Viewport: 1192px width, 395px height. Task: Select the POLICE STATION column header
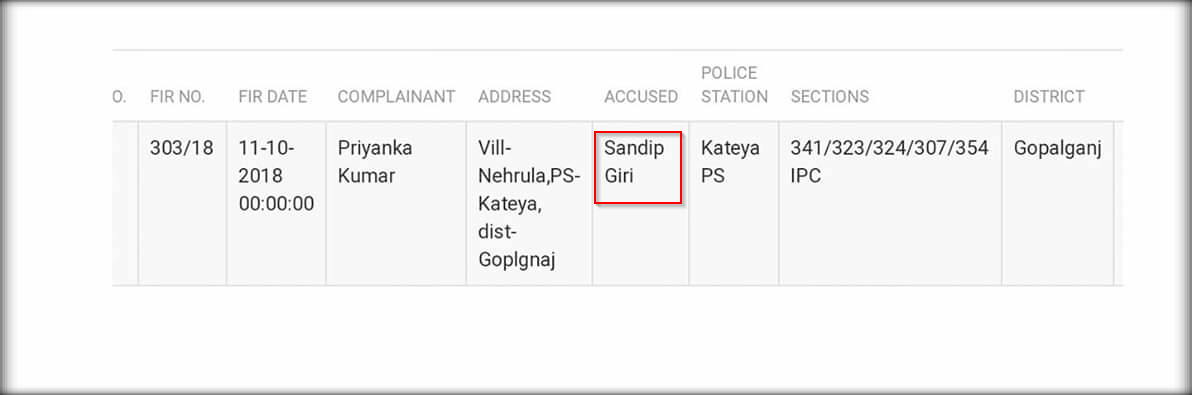[734, 85]
